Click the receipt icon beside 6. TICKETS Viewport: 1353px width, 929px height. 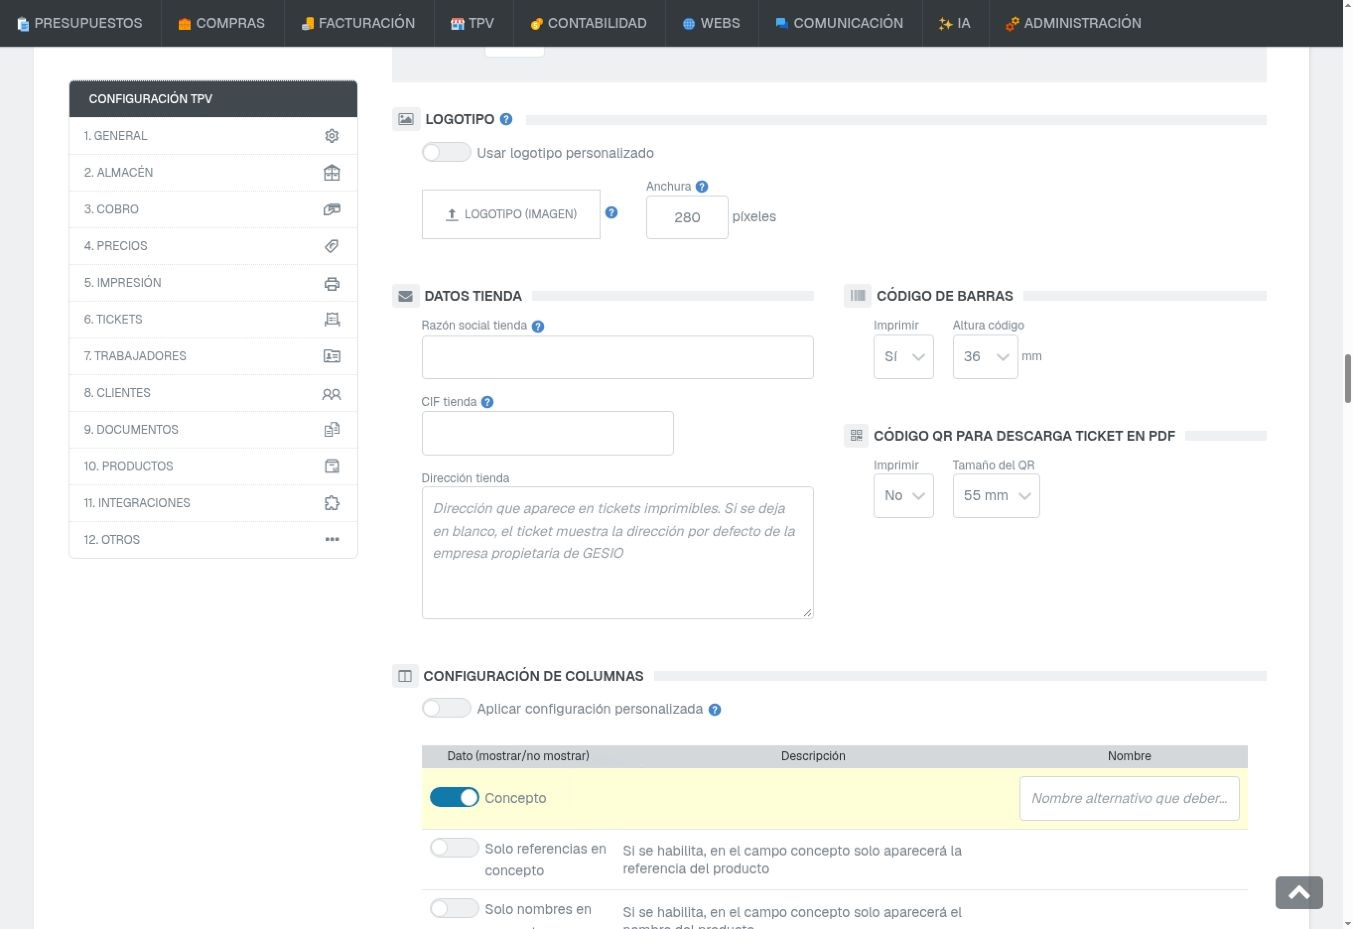332,320
